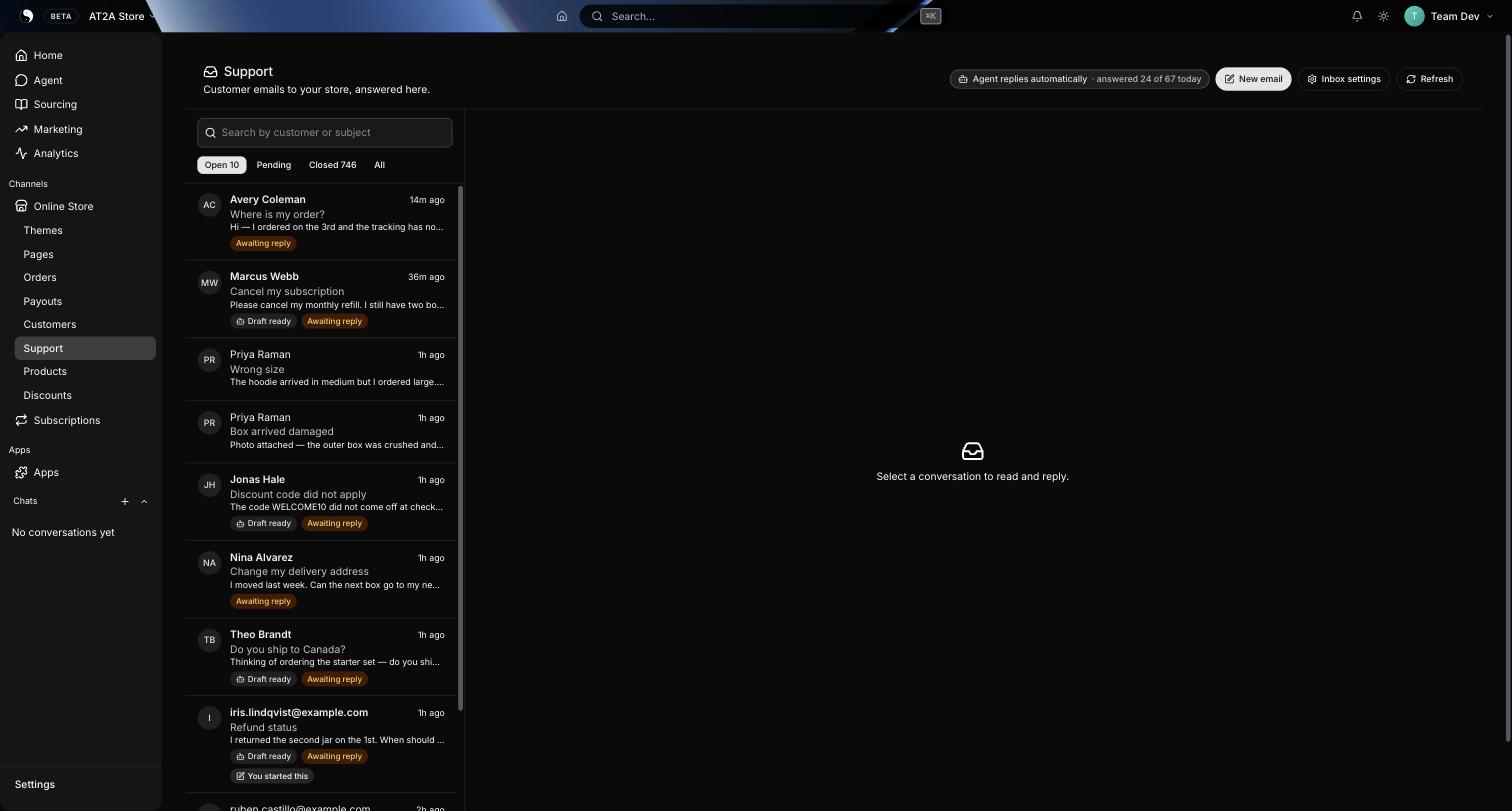Open Jonas Hale's Discount code email
This screenshot has width=1512, height=811.
(321, 502)
